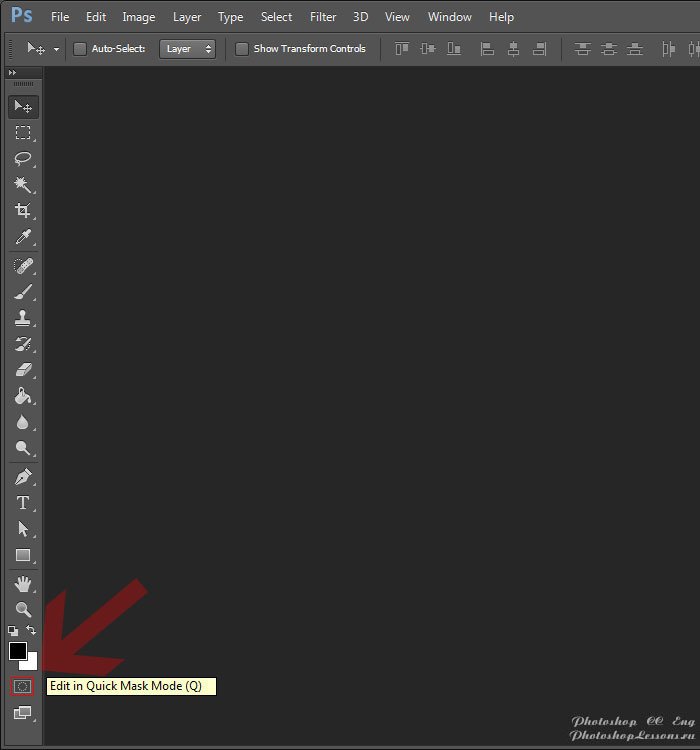Click the swap foreground/background colors arrow
700x750 pixels.
point(32,630)
